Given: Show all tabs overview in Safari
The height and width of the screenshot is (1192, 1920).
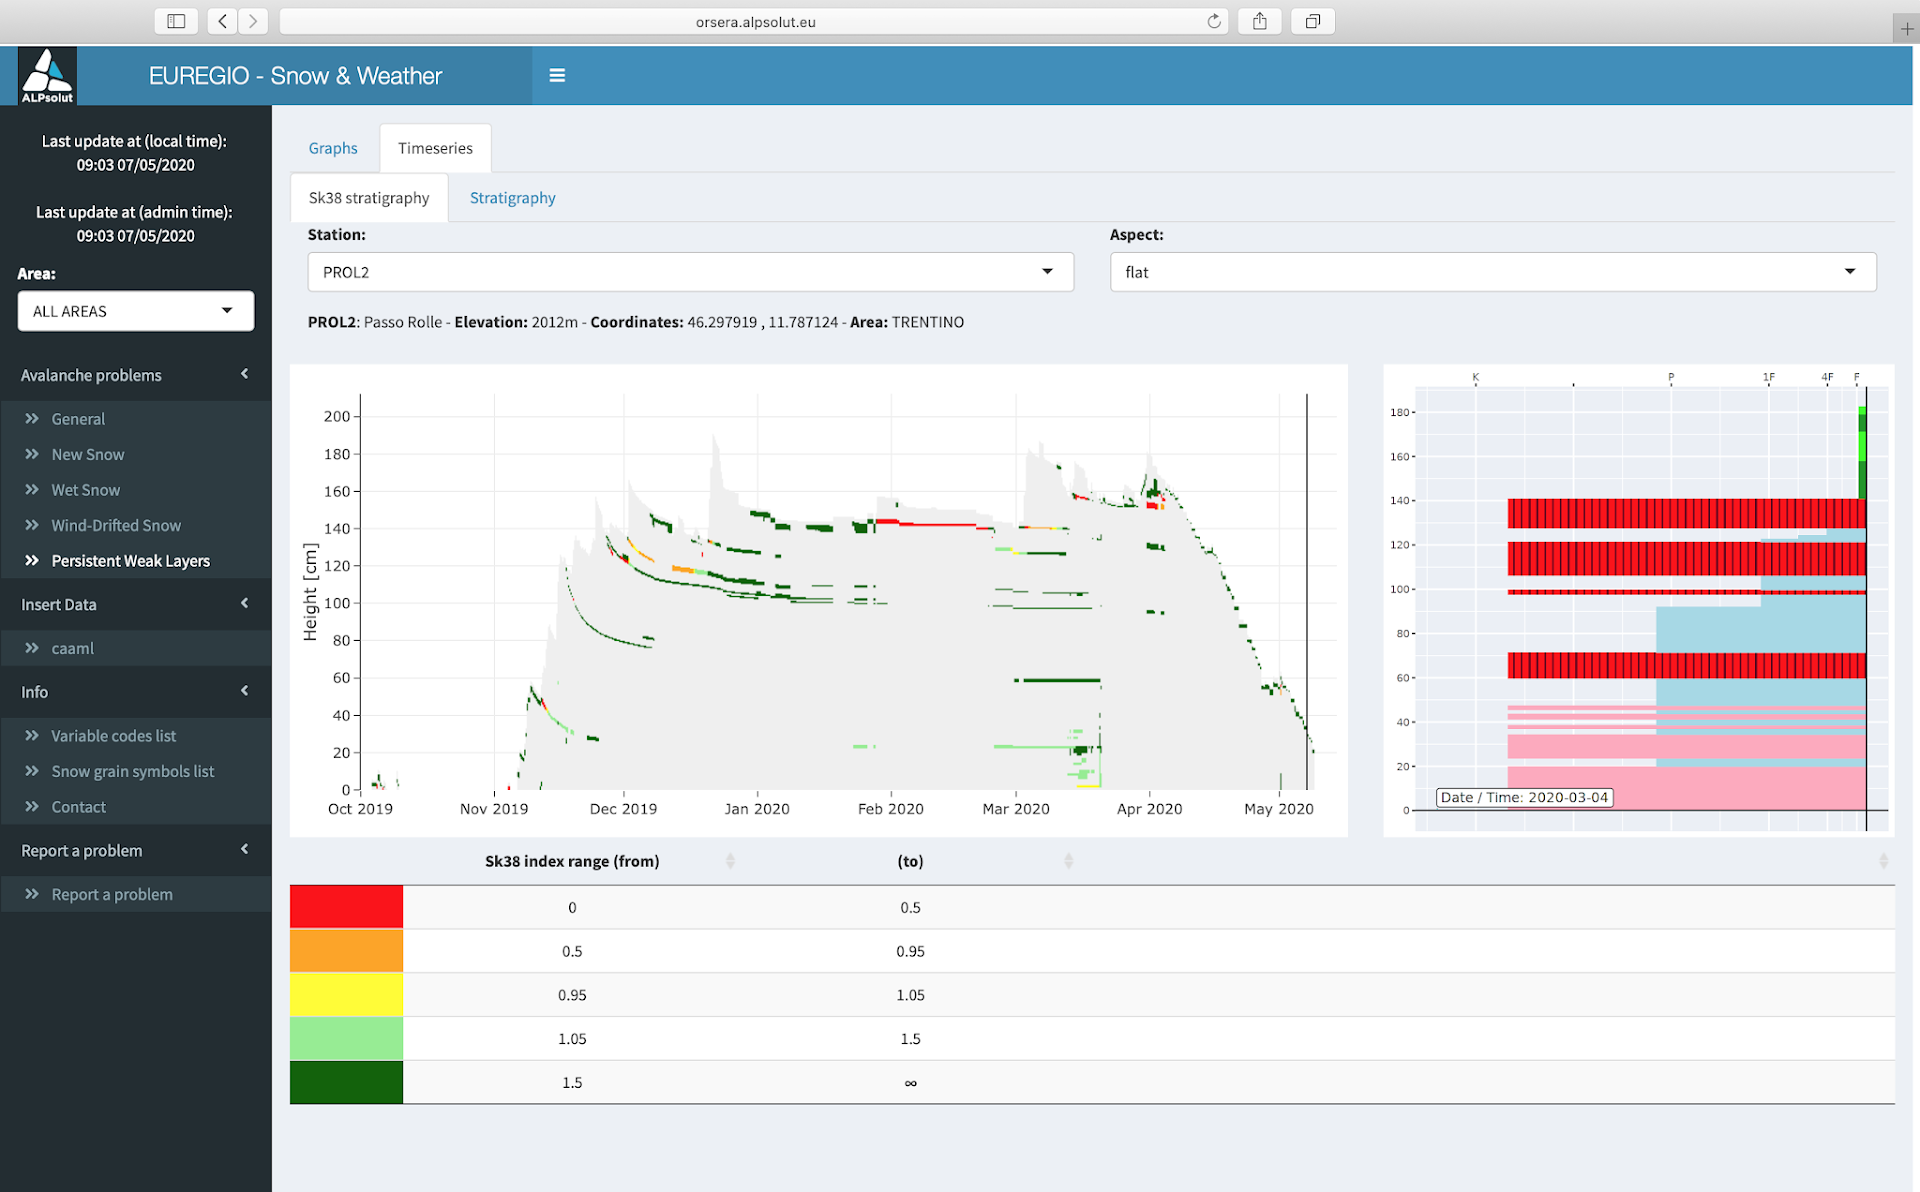Looking at the screenshot, I should [x=1313, y=21].
